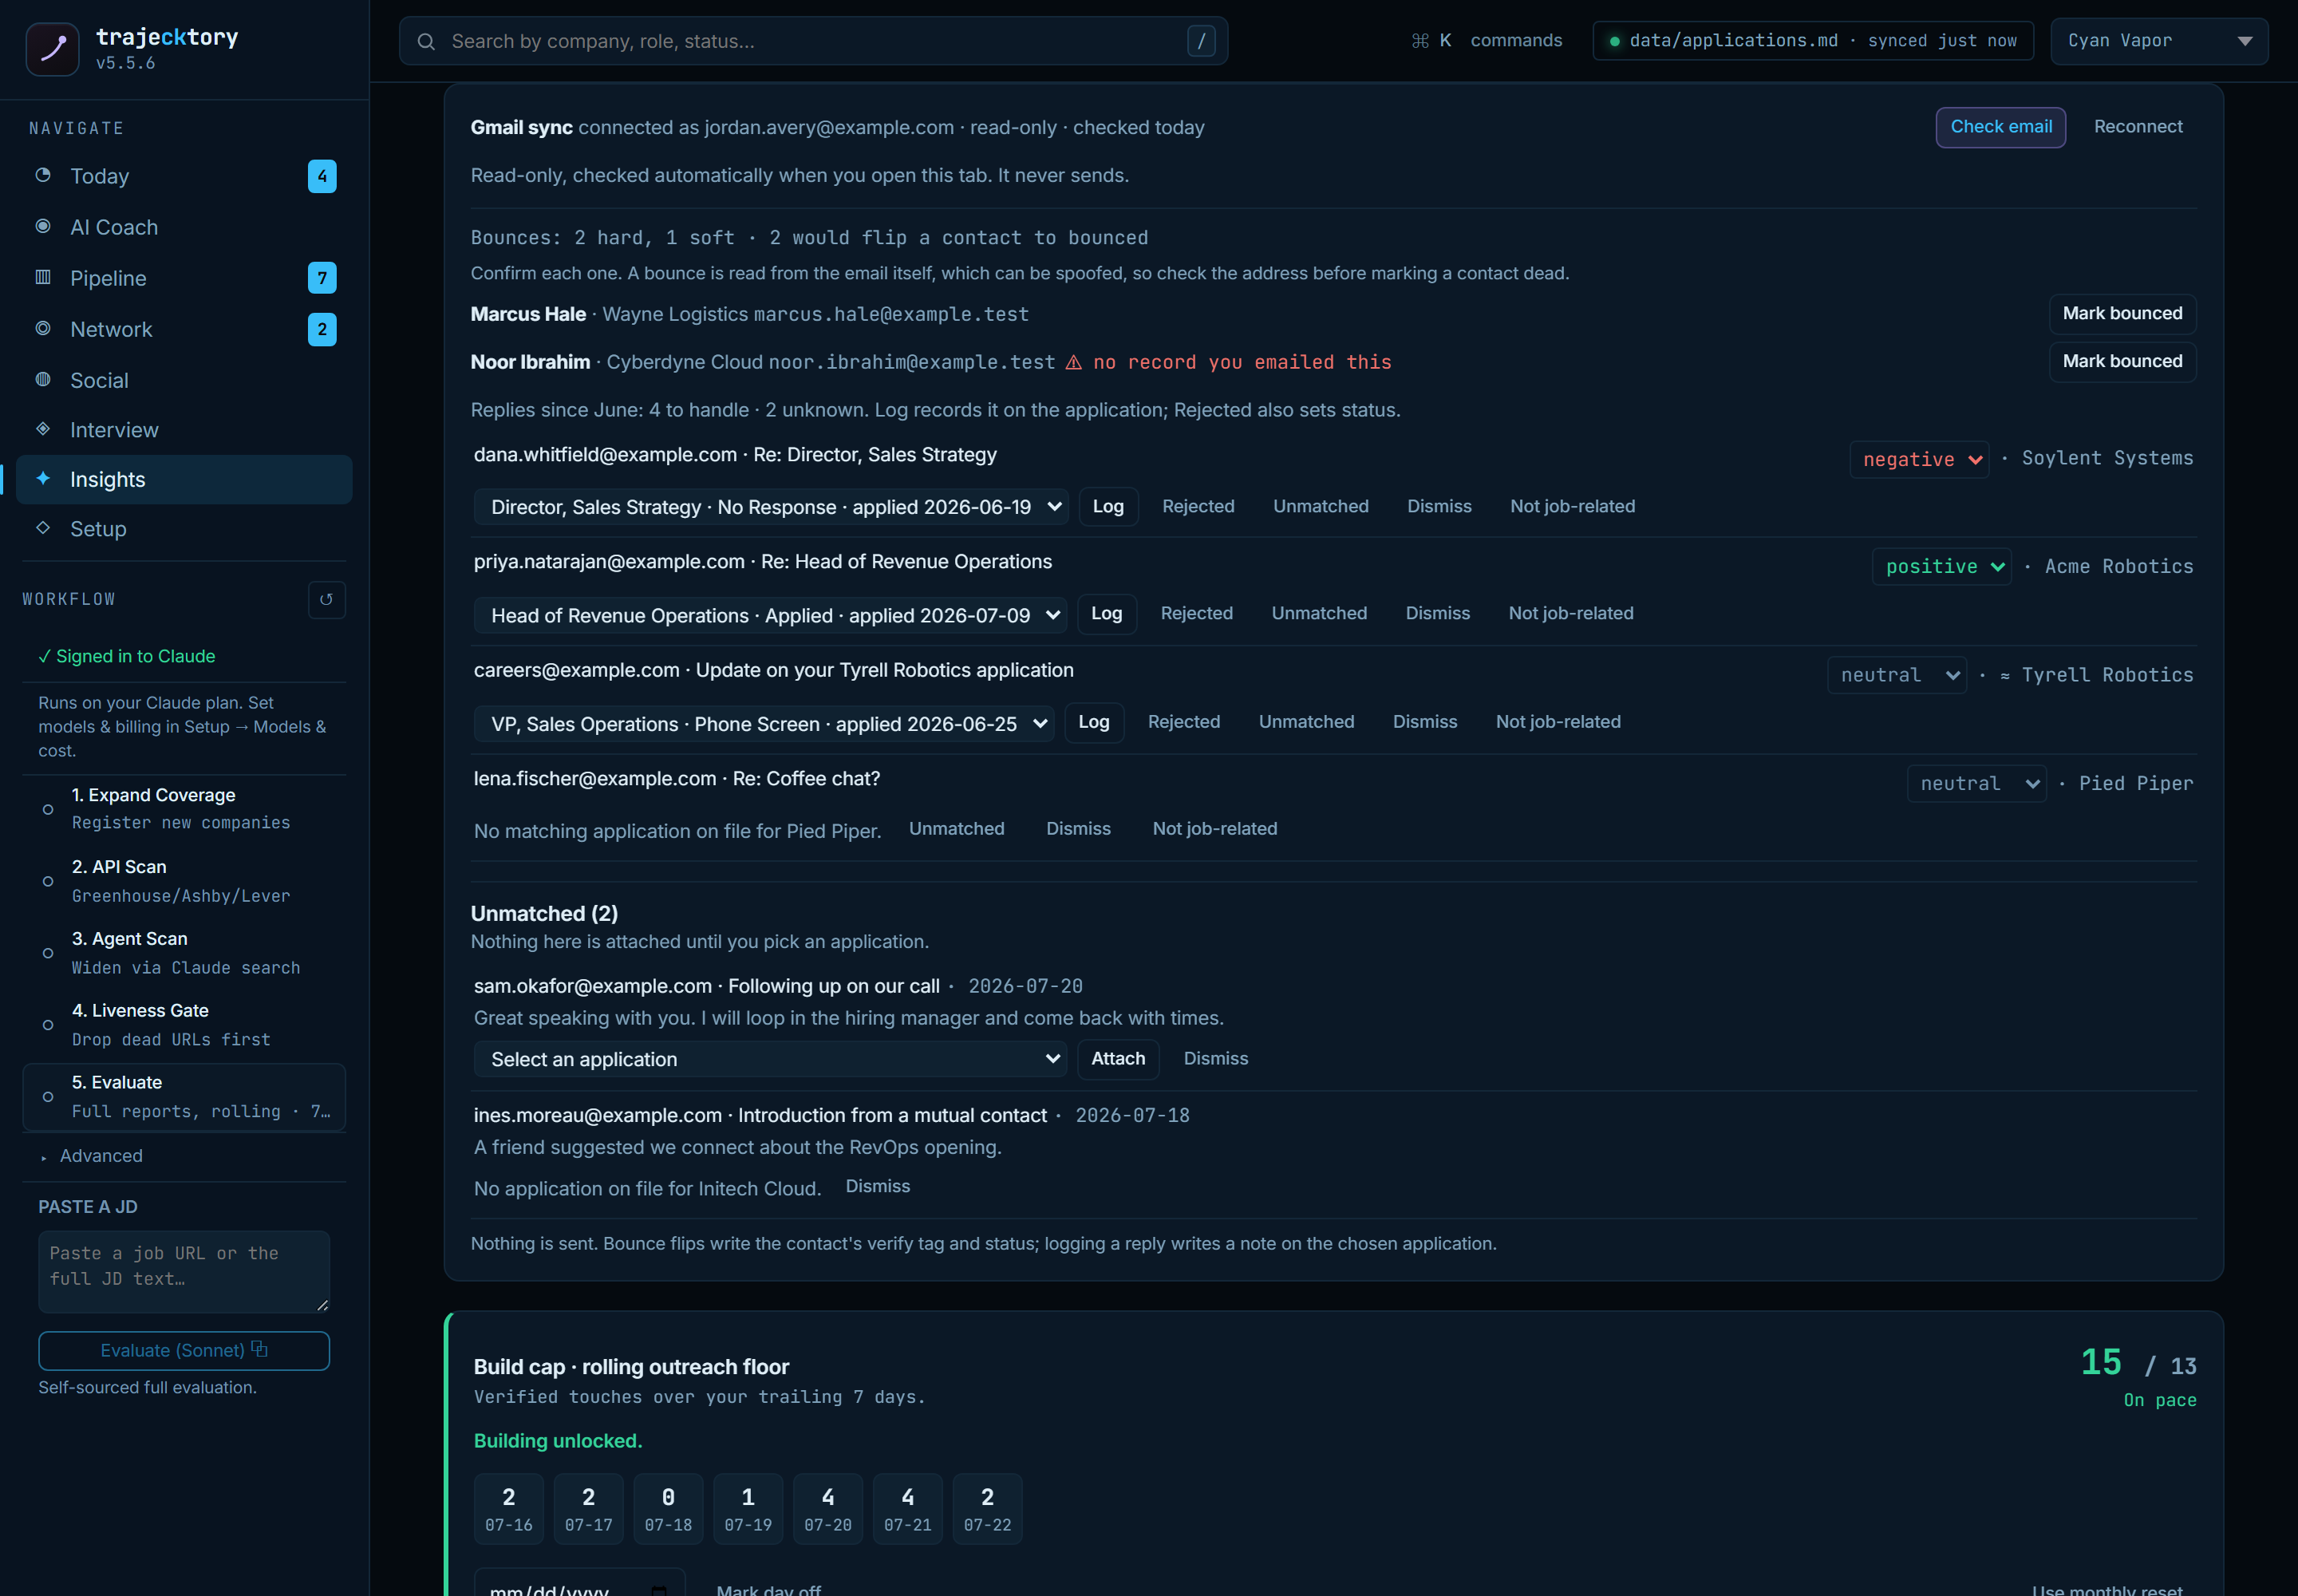Select the Liveness Gate step radio circle
Screen dimensions: 2298x1596
tap(48, 1025)
